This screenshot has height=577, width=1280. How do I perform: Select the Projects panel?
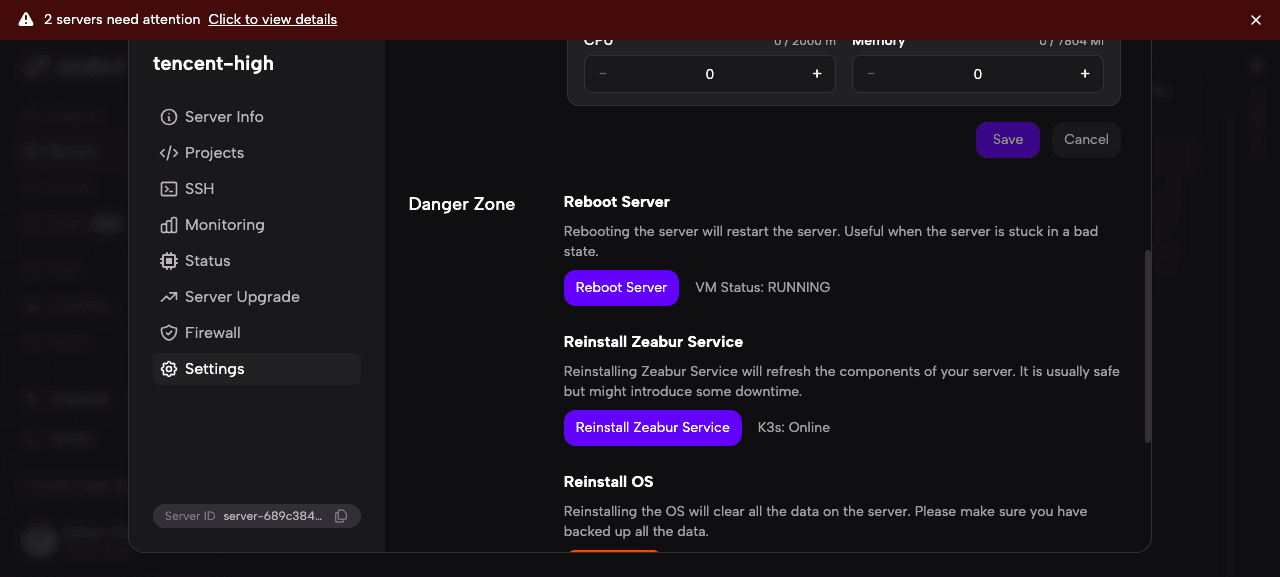[x=214, y=152]
